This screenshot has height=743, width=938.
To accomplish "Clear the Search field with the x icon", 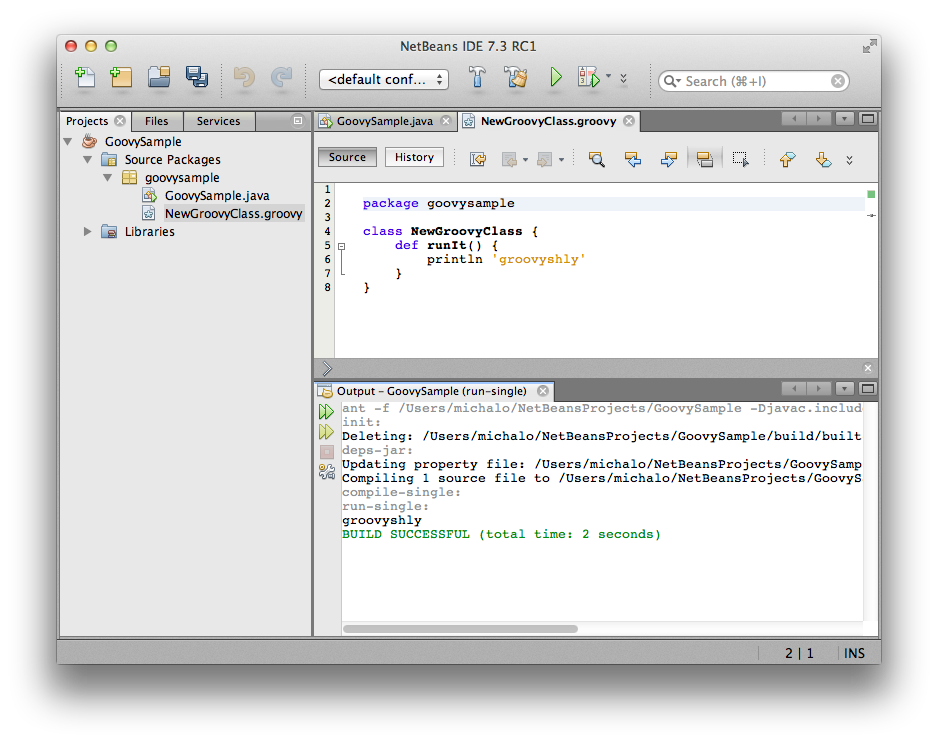I will click(x=838, y=81).
